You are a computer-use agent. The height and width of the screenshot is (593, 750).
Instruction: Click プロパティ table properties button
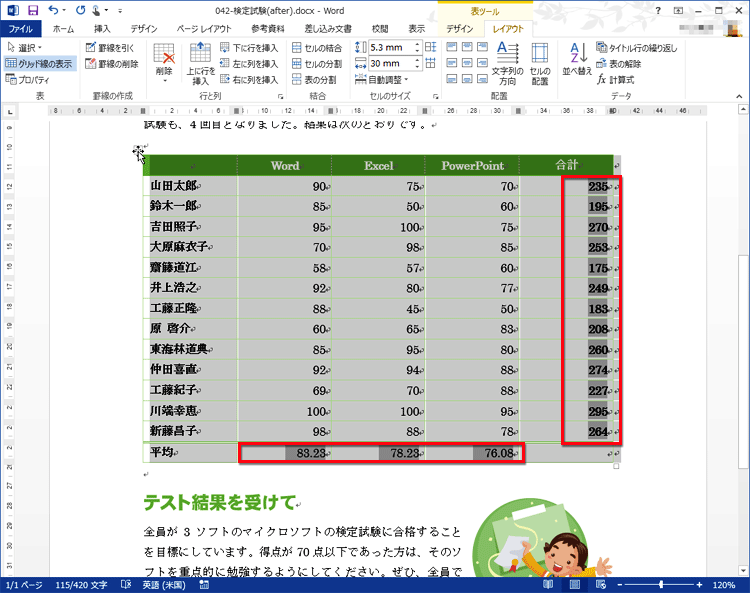click(x=28, y=80)
